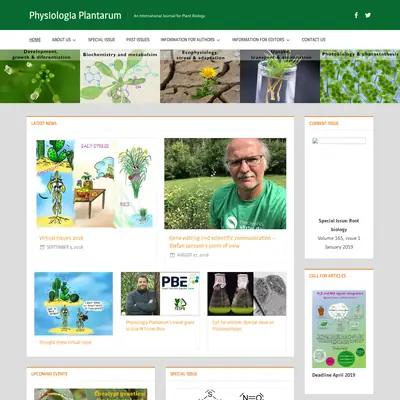Click the salt stress cartoon thumbnail
Viewport: 400px width, 400px height.
point(95,184)
